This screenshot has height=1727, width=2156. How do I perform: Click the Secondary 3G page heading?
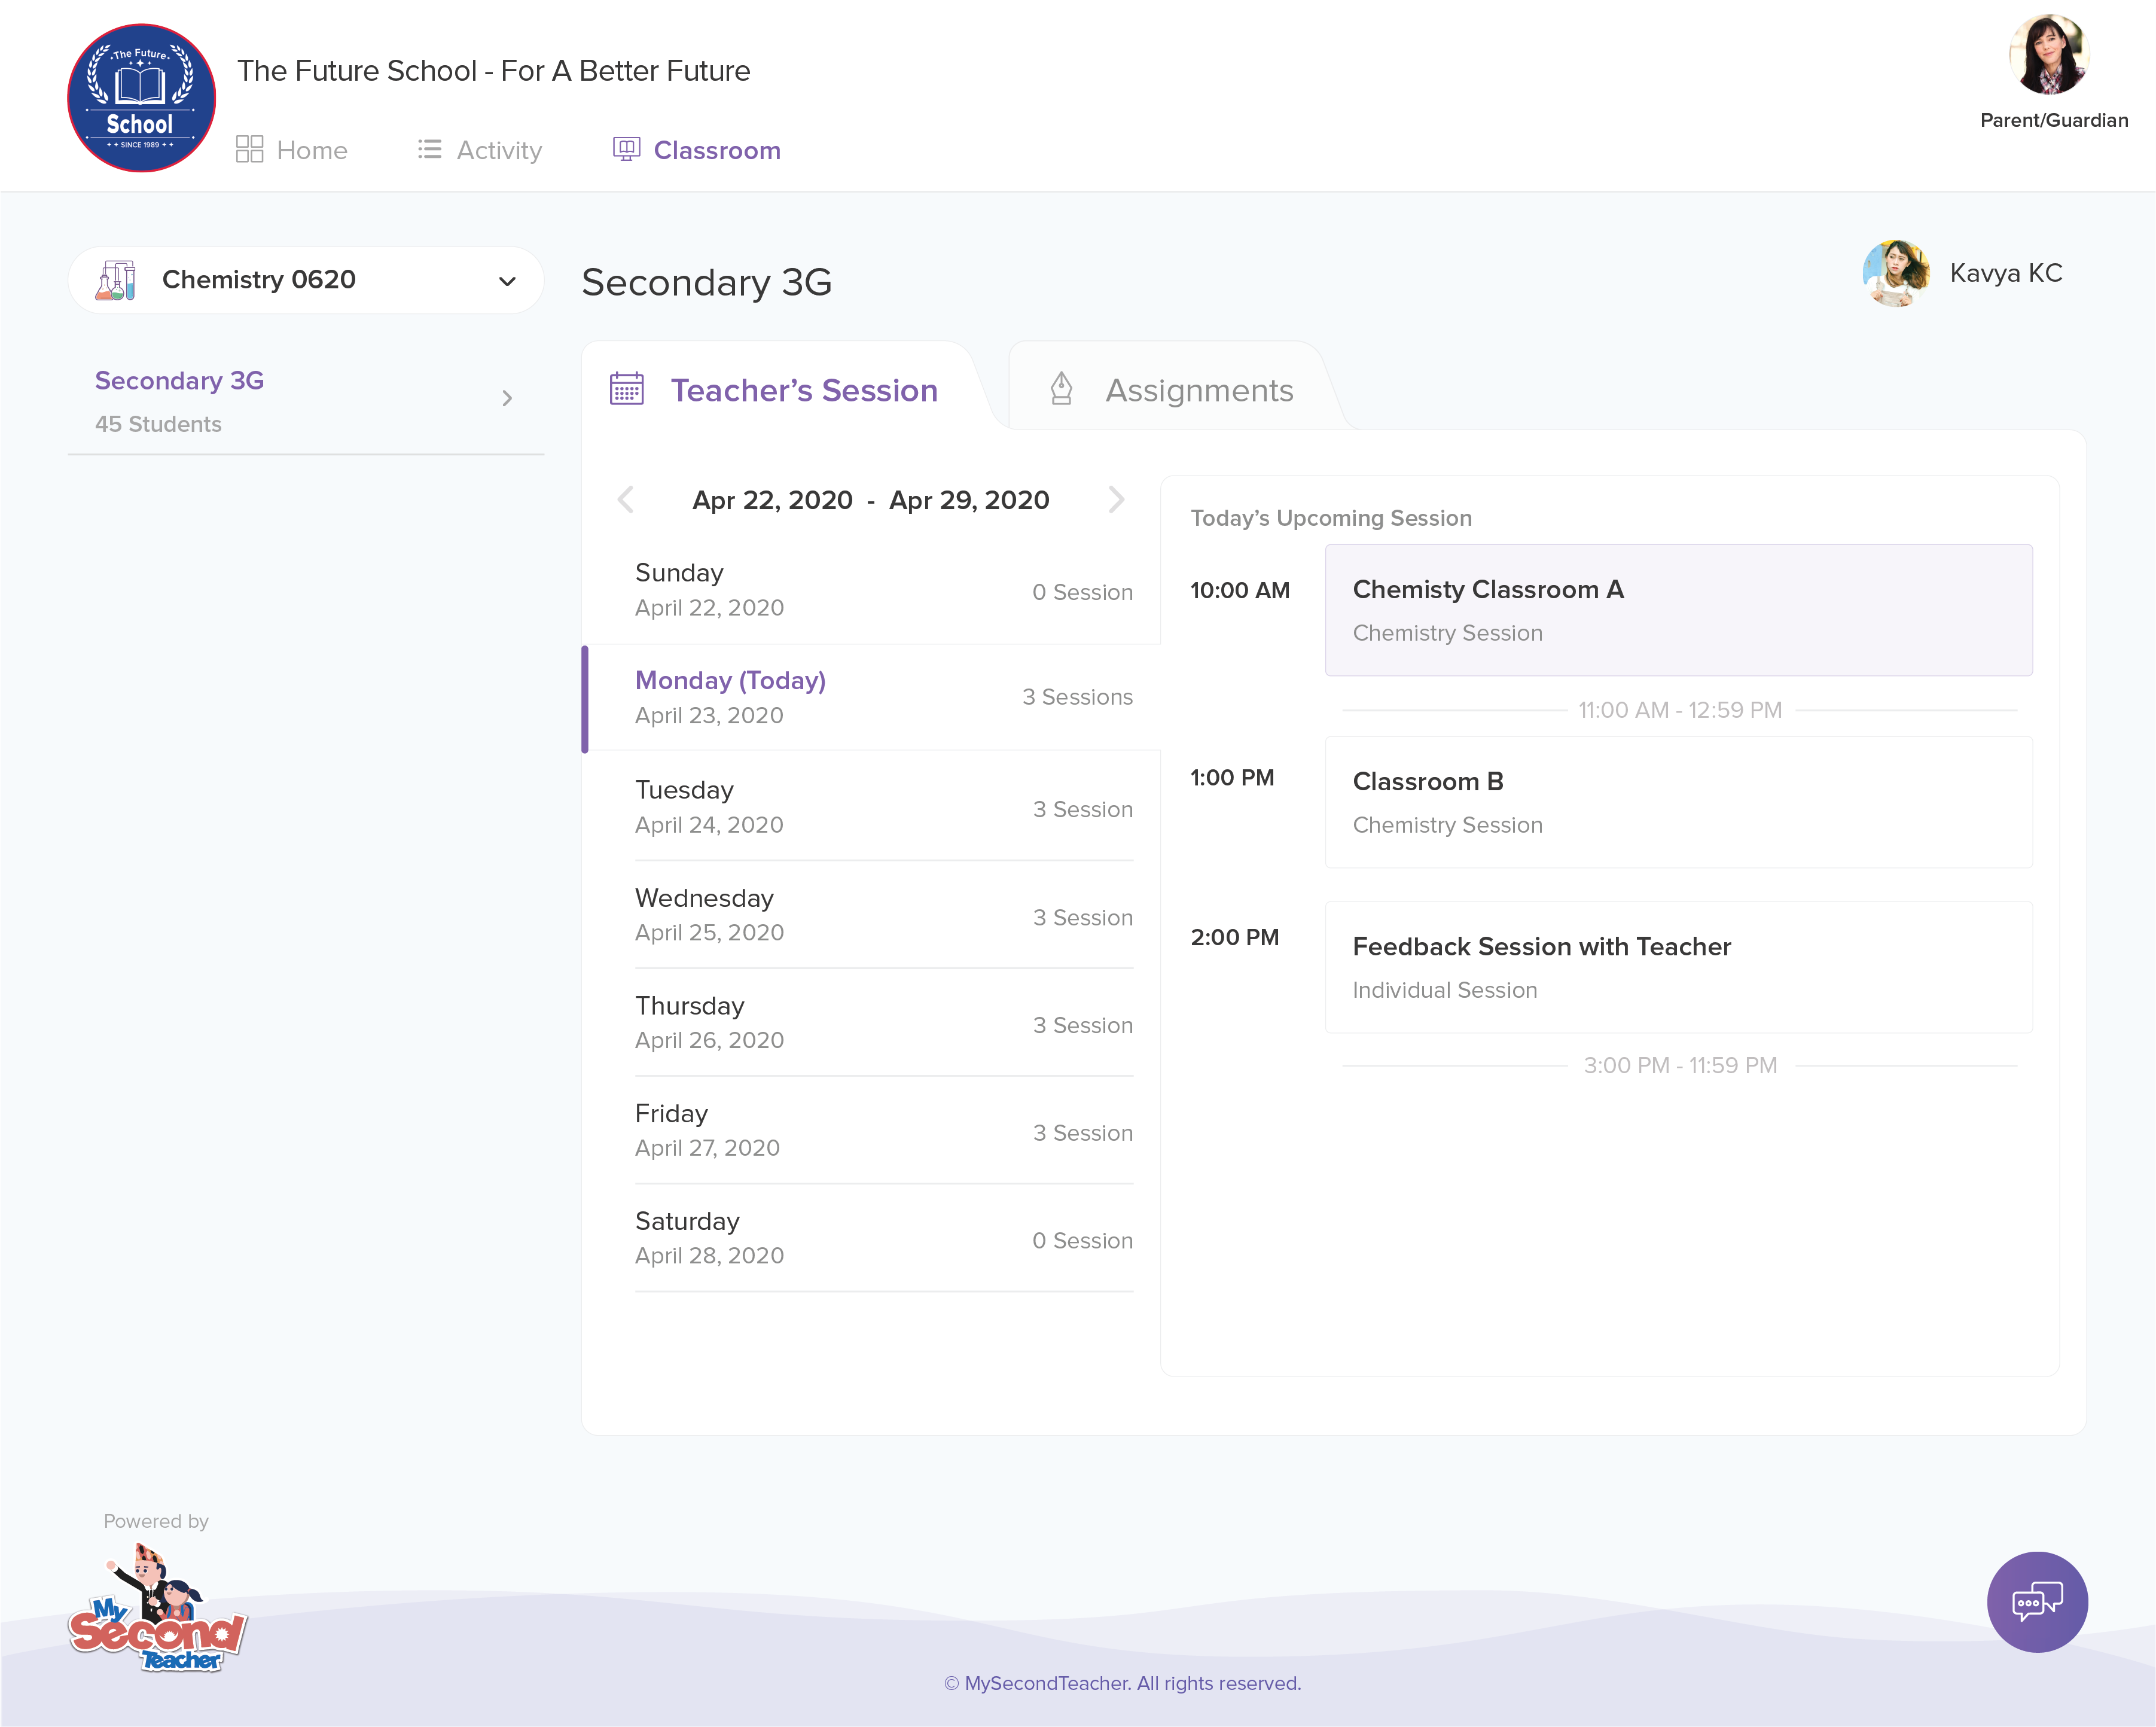707,283
